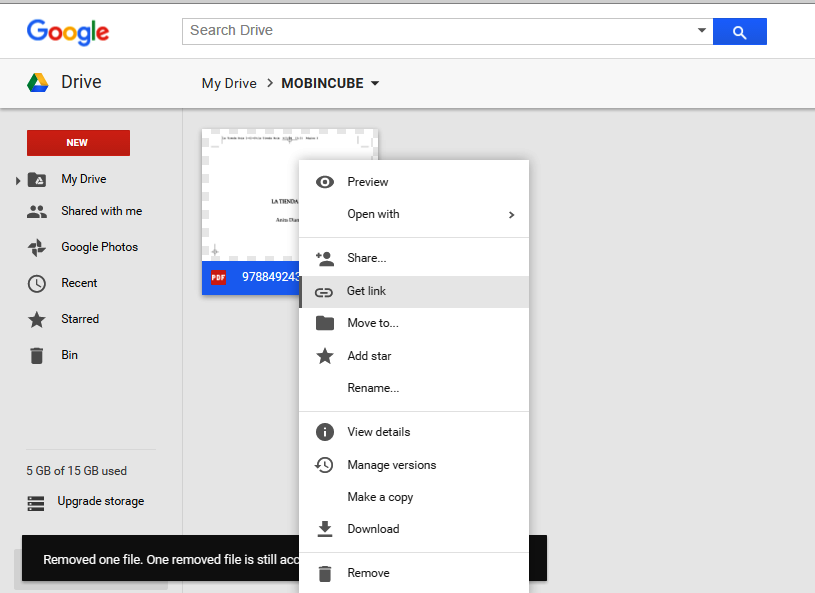The height and width of the screenshot is (593, 815).
Task: Open the Bin in the sidebar
Action: [x=69, y=355]
